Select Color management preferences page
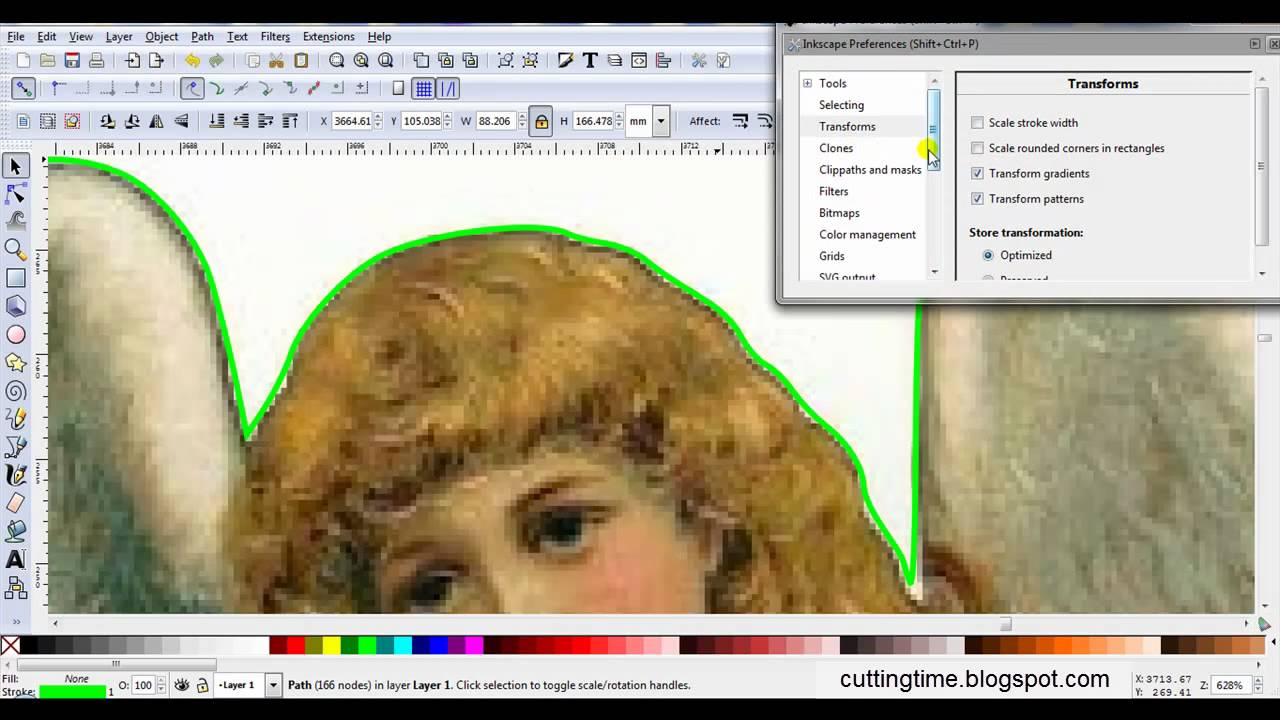The width and height of the screenshot is (1280, 720). point(867,235)
